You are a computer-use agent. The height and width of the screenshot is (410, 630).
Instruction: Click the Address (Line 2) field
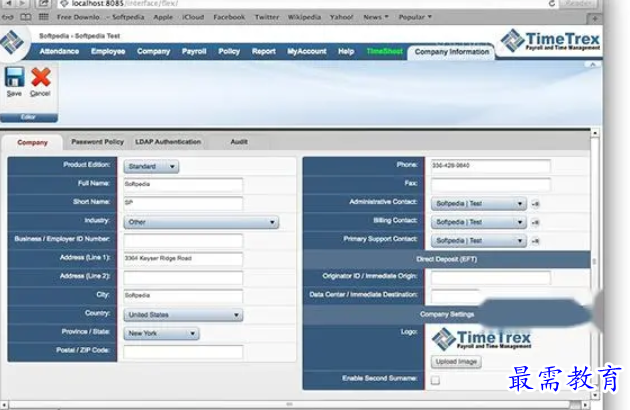pyautogui.click(x=183, y=277)
